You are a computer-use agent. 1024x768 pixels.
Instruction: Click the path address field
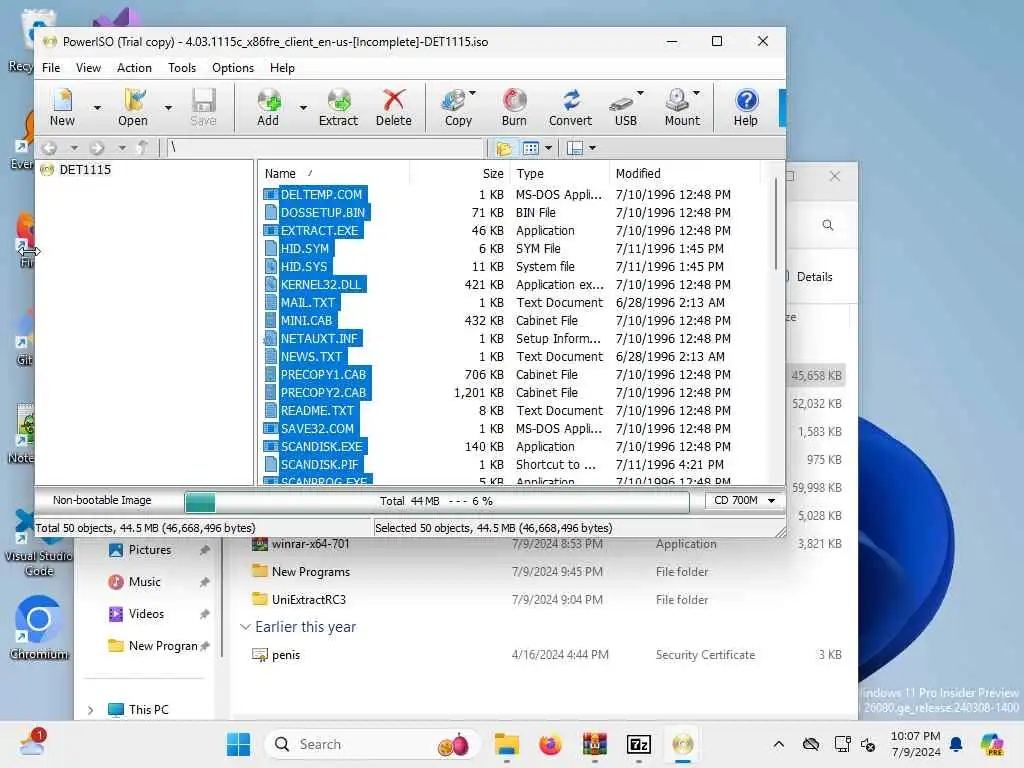[325, 148]
